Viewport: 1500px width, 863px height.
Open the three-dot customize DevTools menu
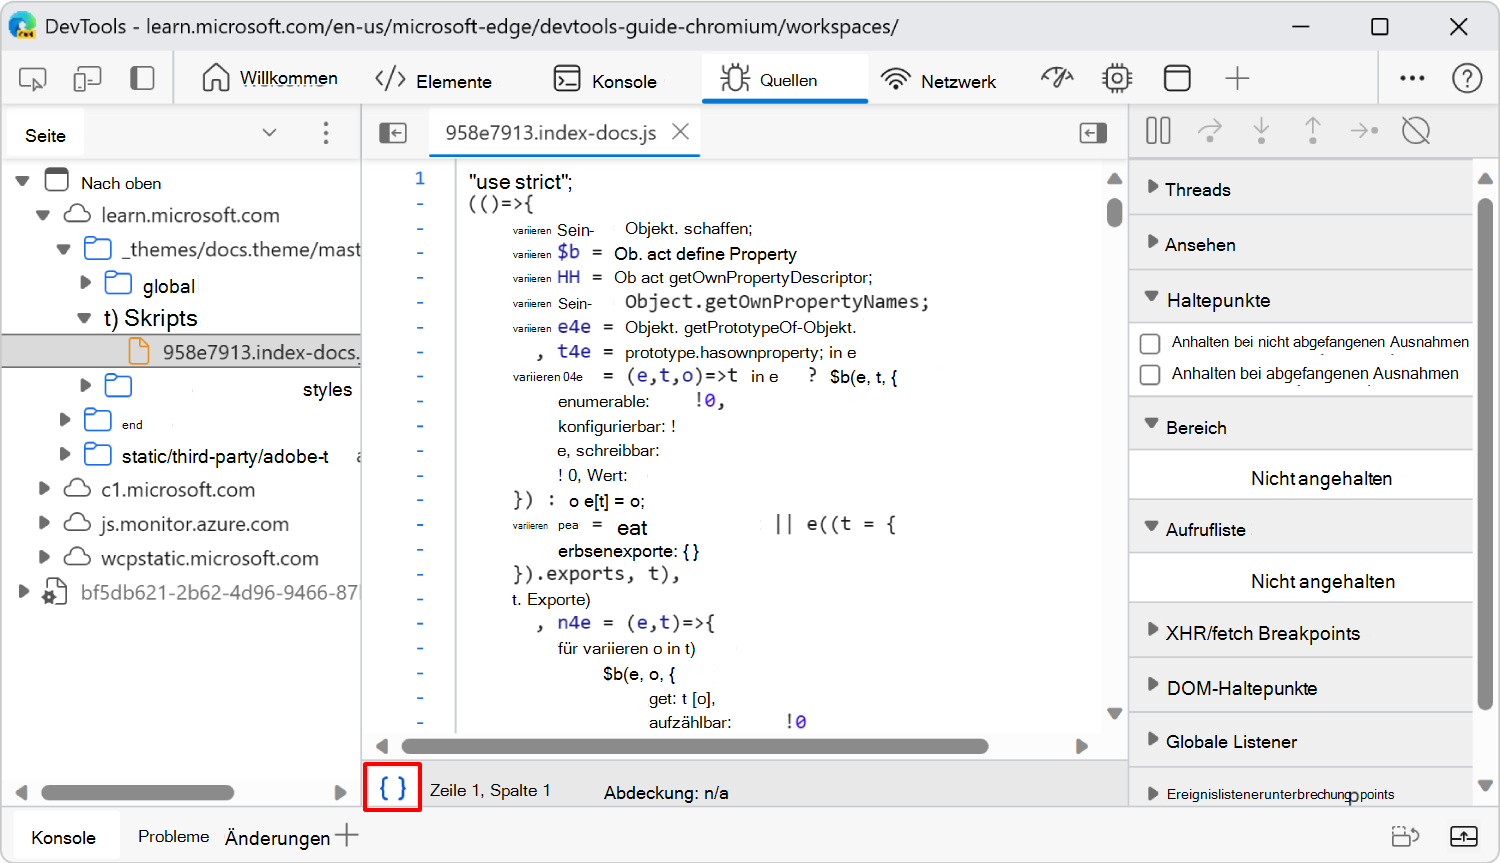[x=1412, y=78]
